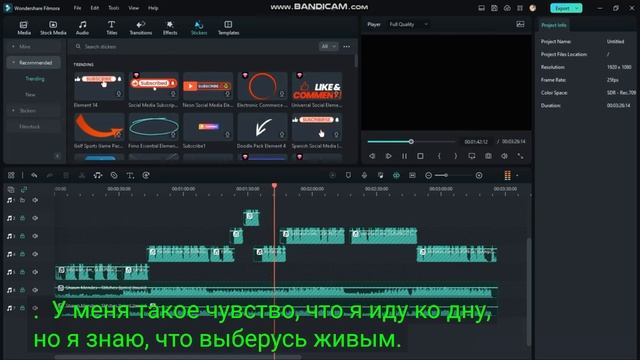
Task: Collapse the sticker sidebar with the arrow button
Action: pos(57,156)
